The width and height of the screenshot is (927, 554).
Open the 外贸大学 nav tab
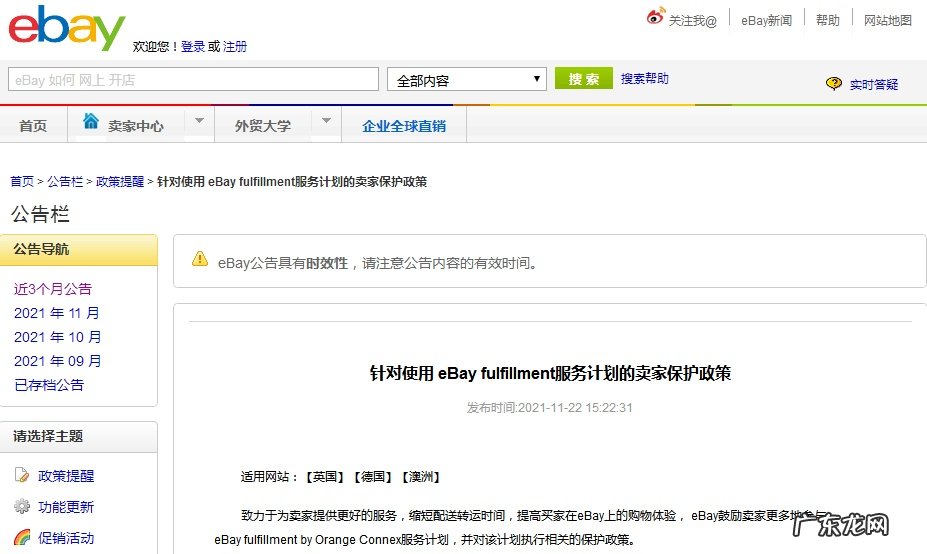262,126
